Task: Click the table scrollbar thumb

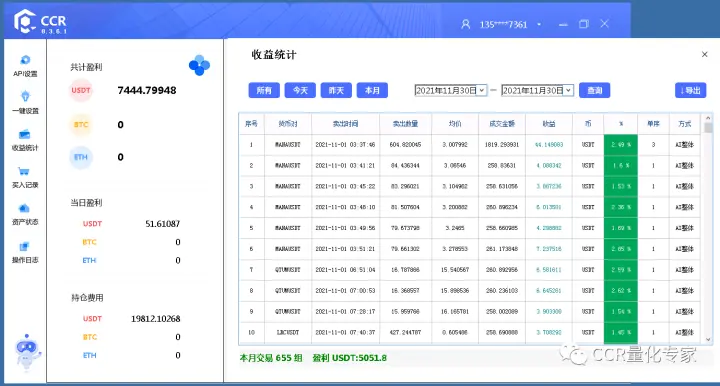Action: pos(708,128)
